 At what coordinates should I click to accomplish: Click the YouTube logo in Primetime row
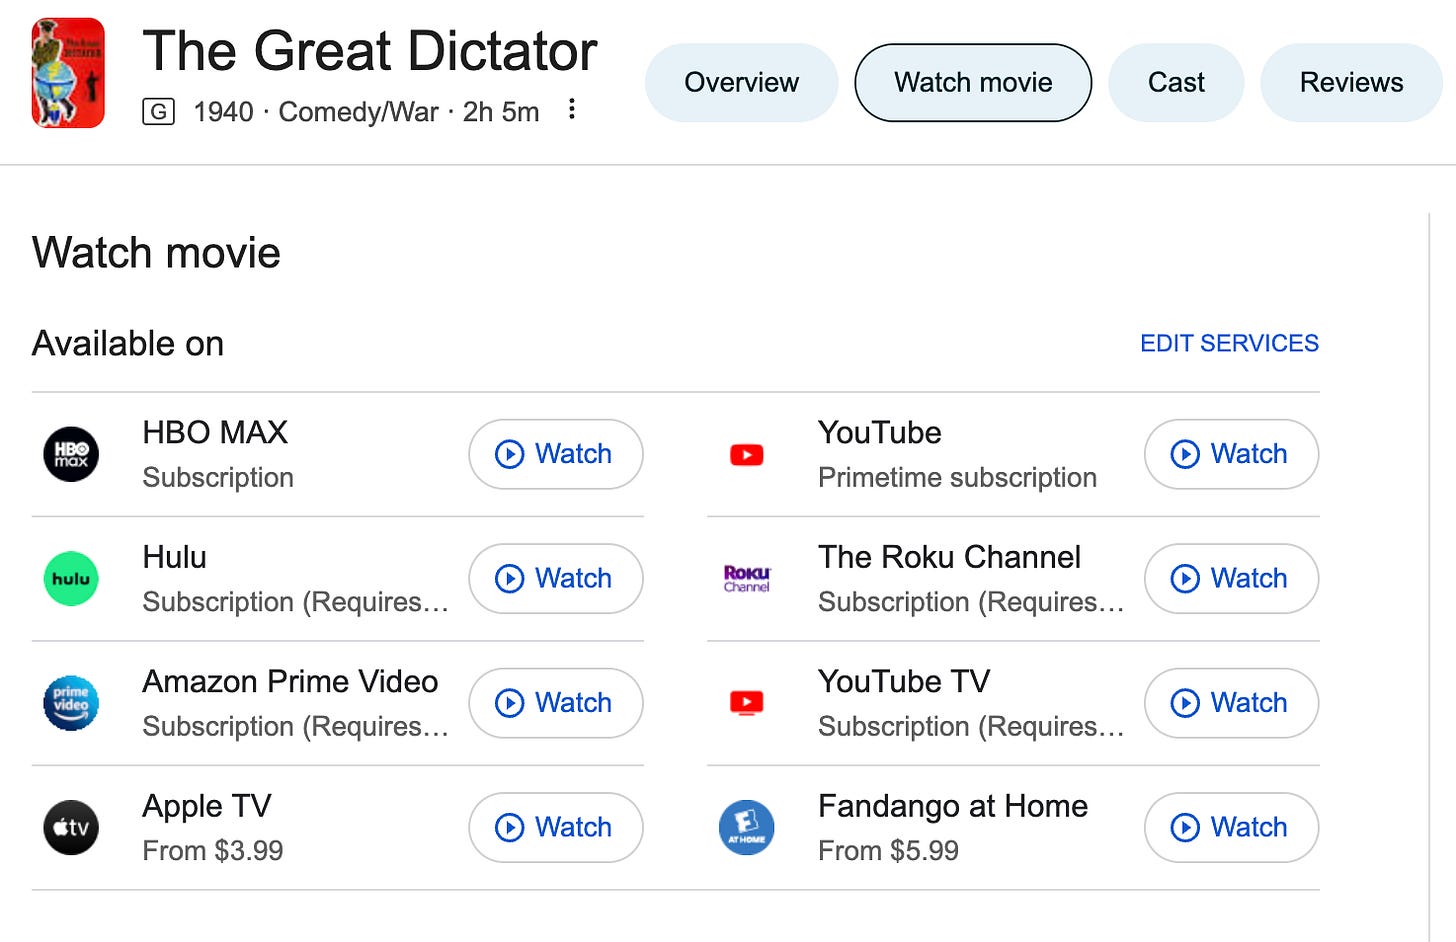[747, 455]
